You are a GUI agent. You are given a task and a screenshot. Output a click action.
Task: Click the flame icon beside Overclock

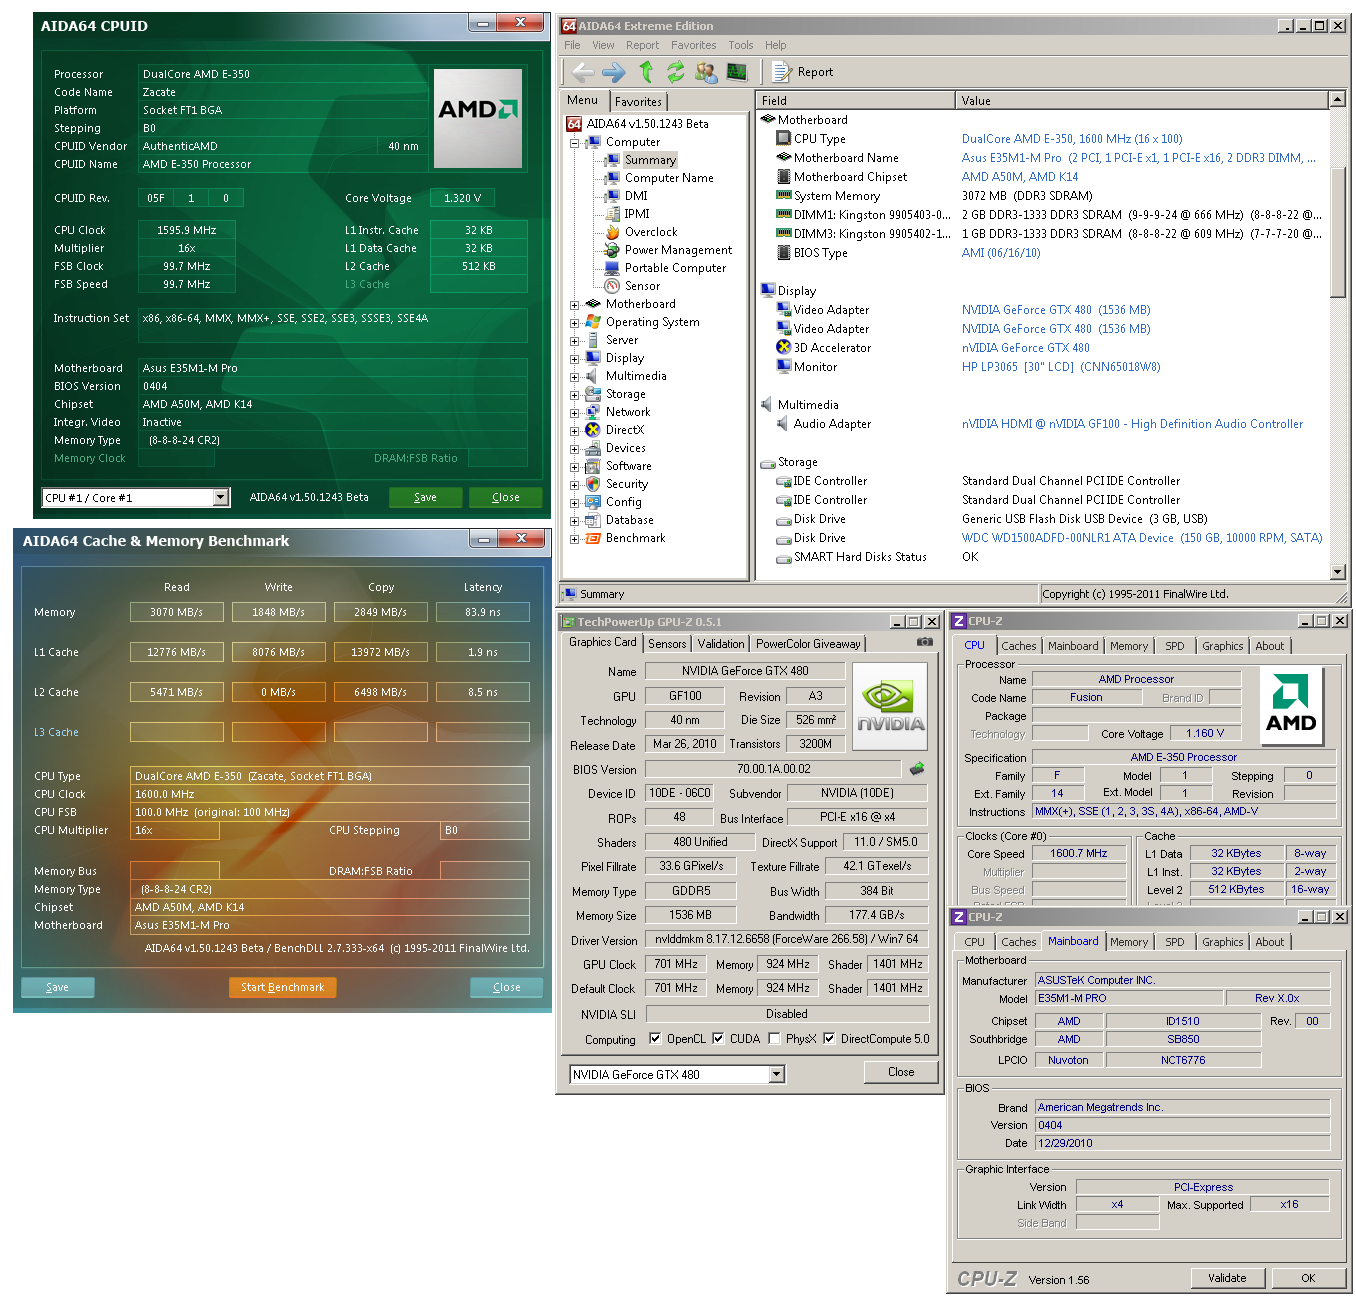pos(613,232)
